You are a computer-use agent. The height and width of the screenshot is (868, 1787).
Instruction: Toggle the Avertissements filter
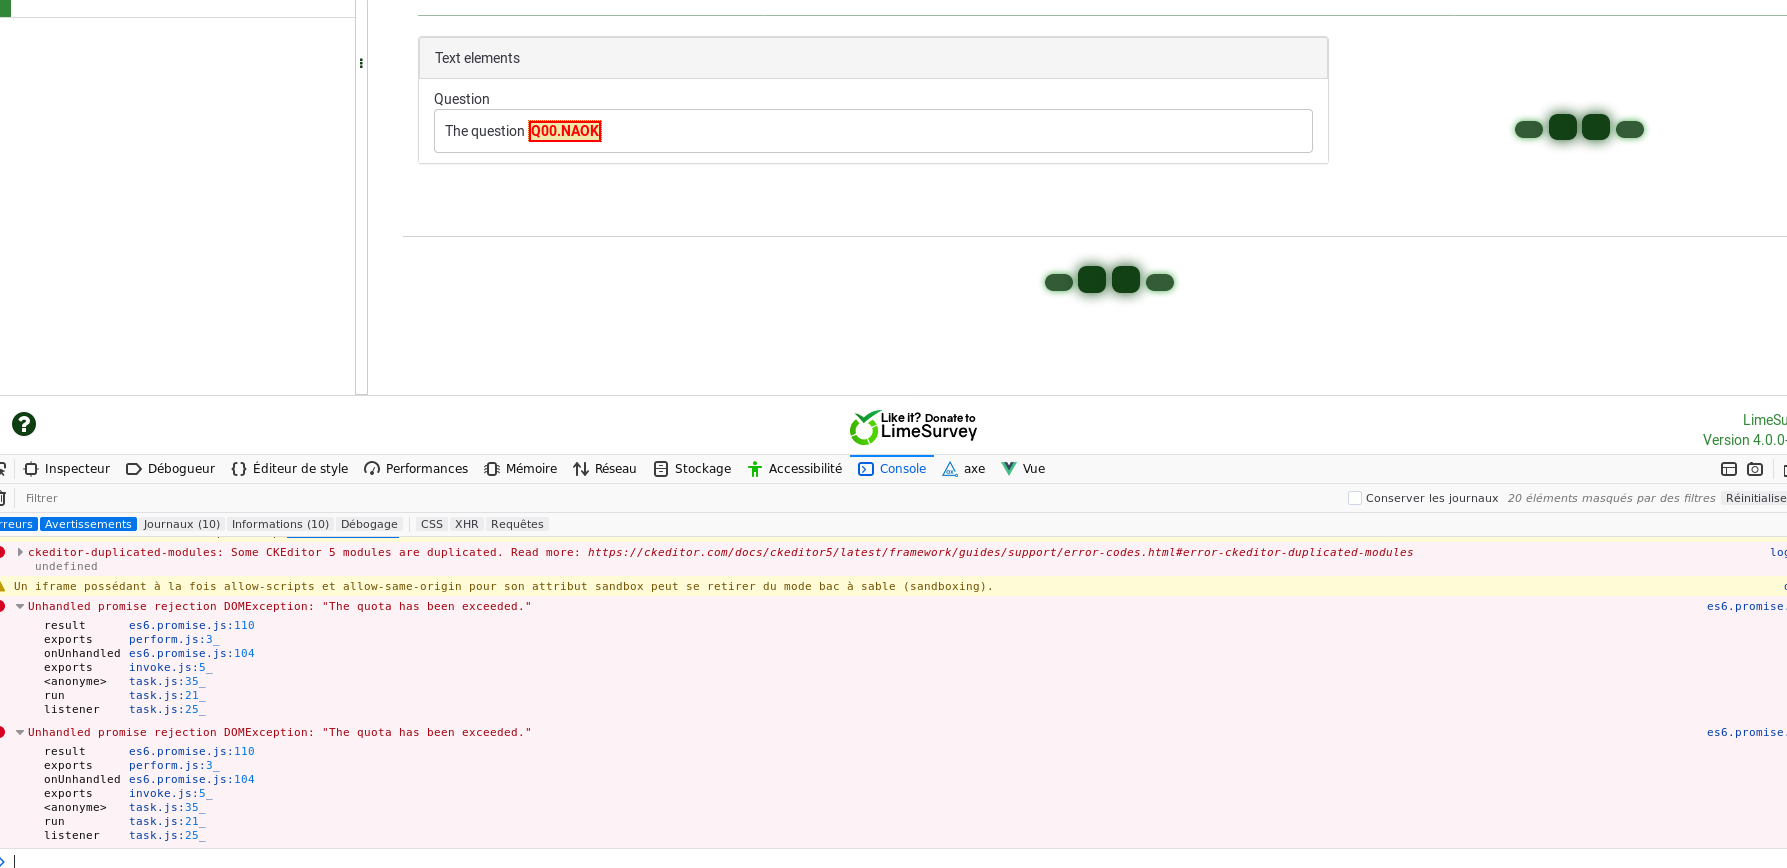click(88, 524)
